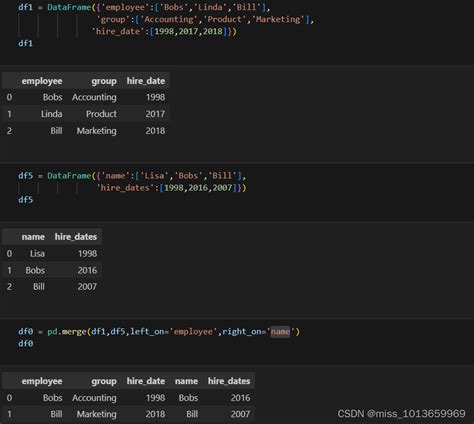Image resolution: width=474 pixels, height=424 pixels.
Task: Click 1998 cell in df1 output table
Action: click(155, 97)
